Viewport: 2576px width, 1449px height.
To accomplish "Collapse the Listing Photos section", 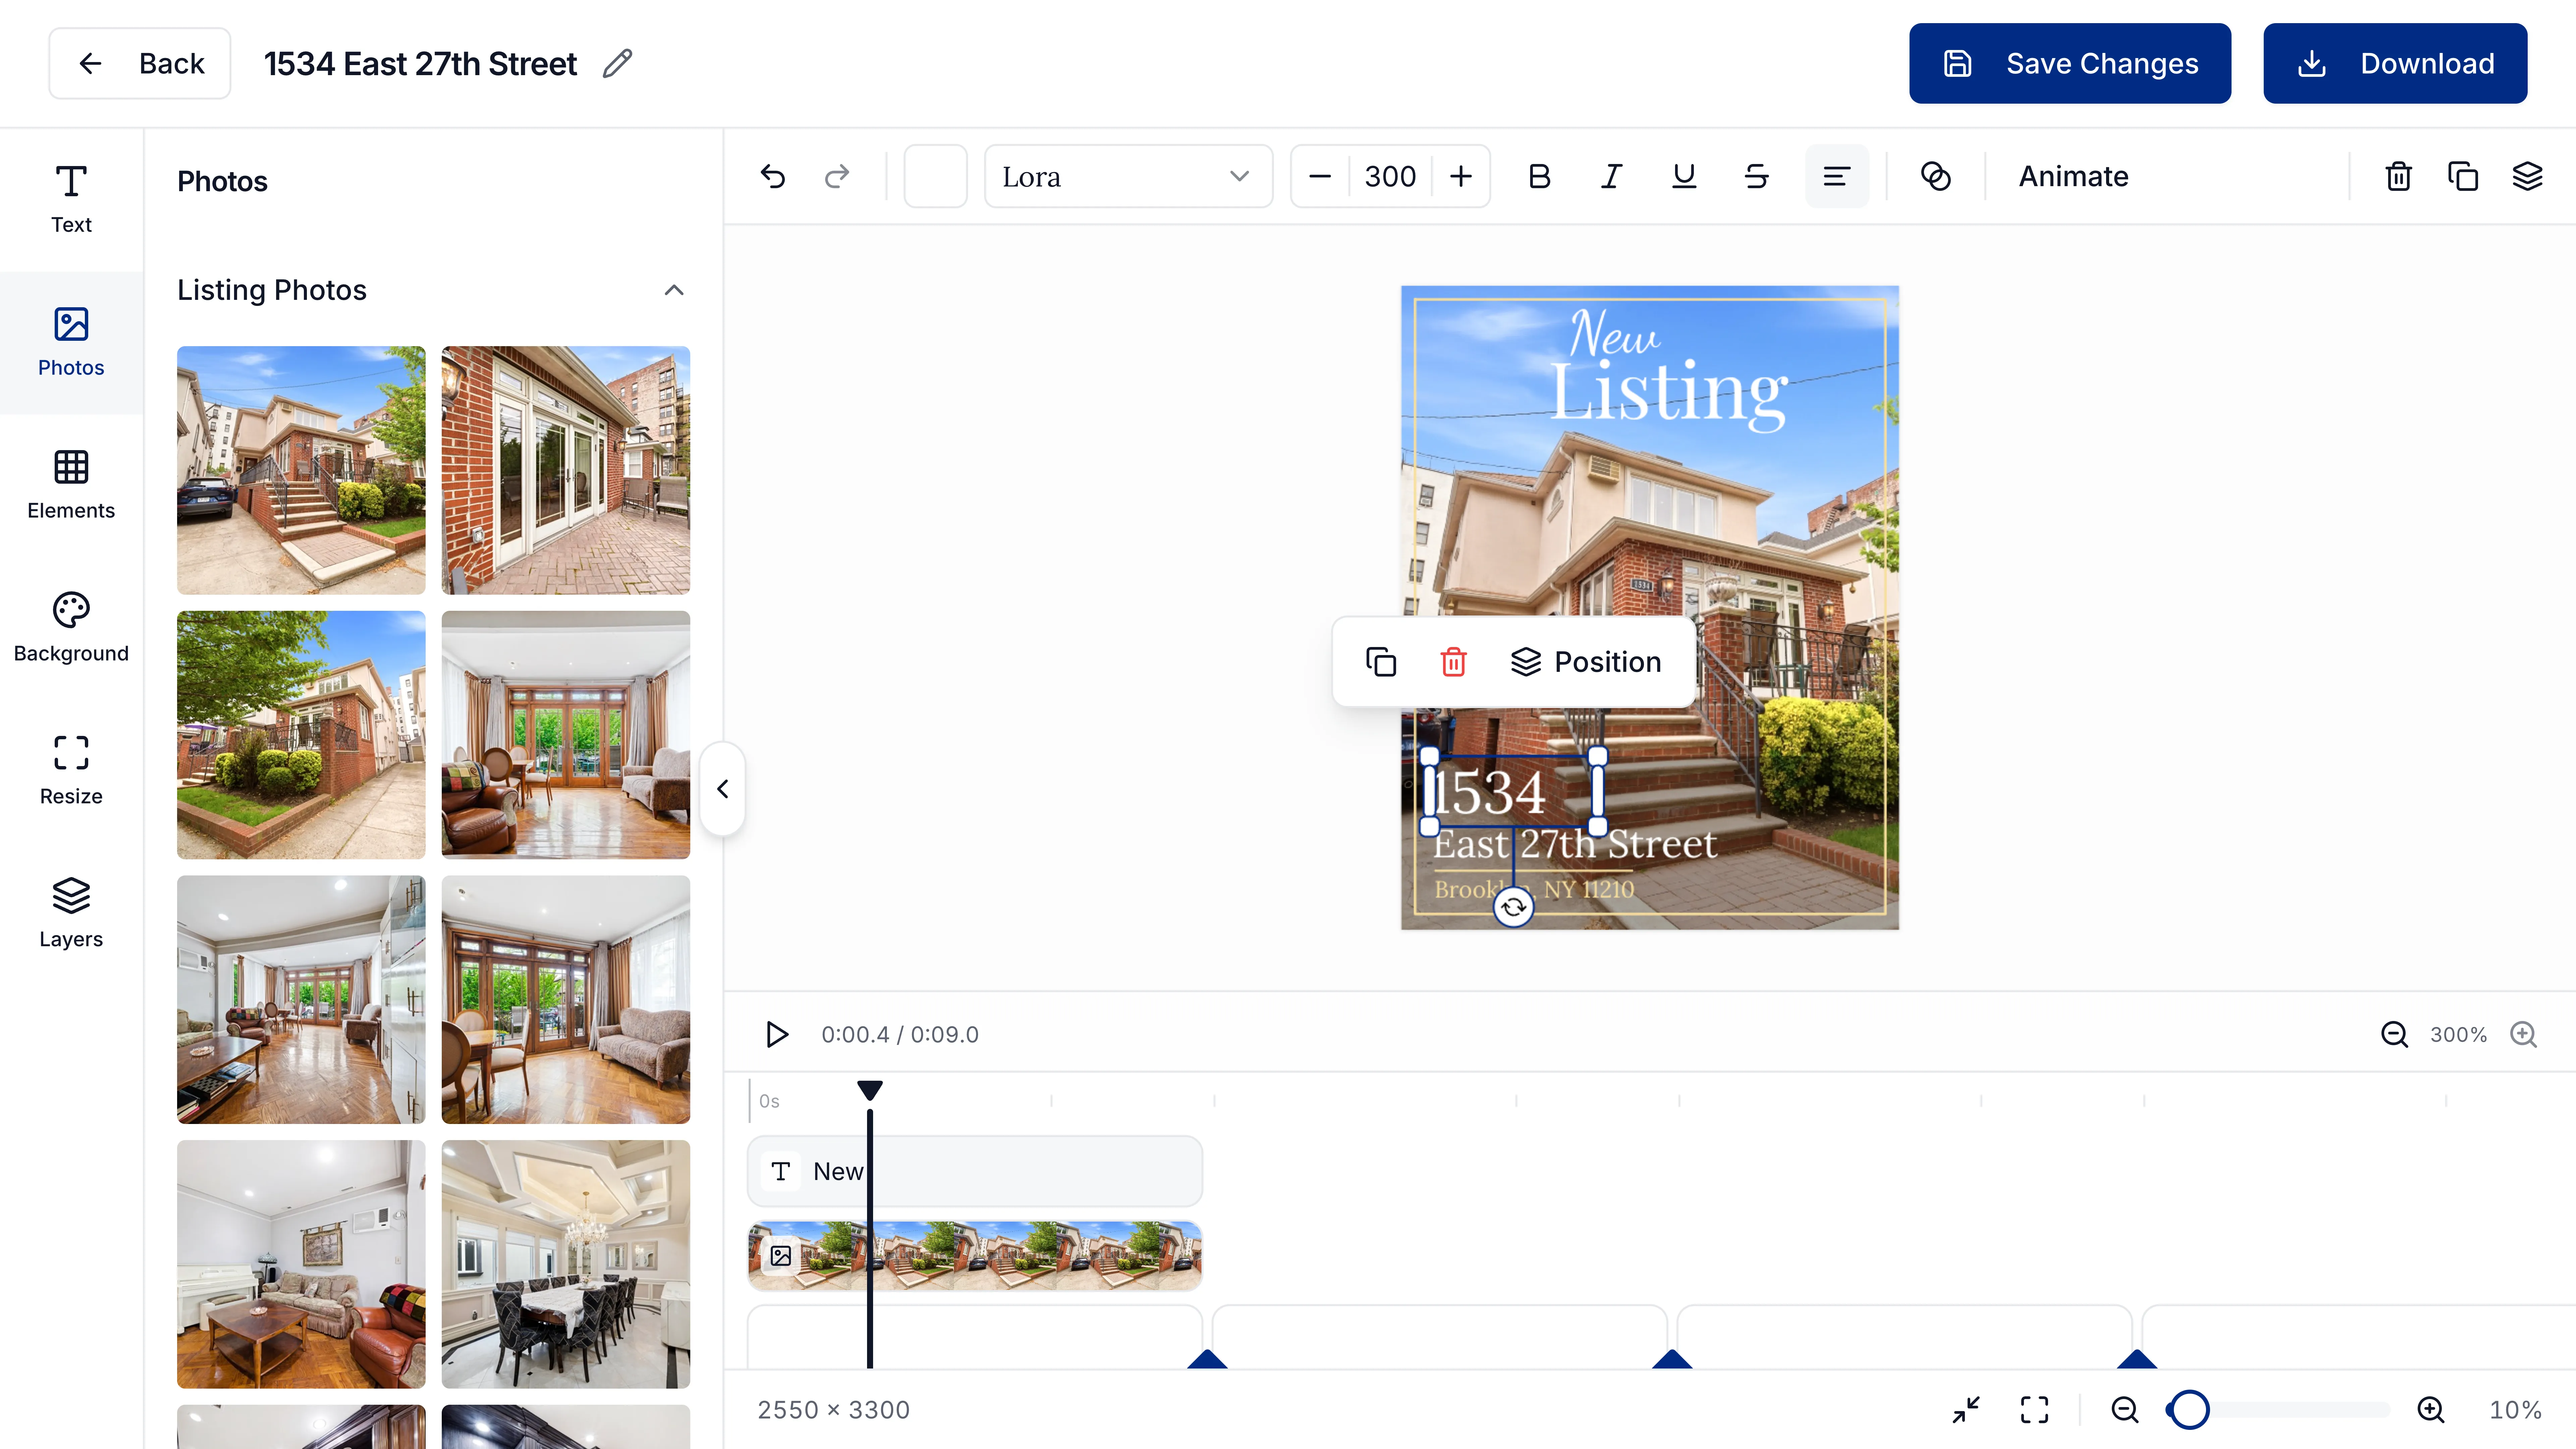I will (x=674, y=290).
